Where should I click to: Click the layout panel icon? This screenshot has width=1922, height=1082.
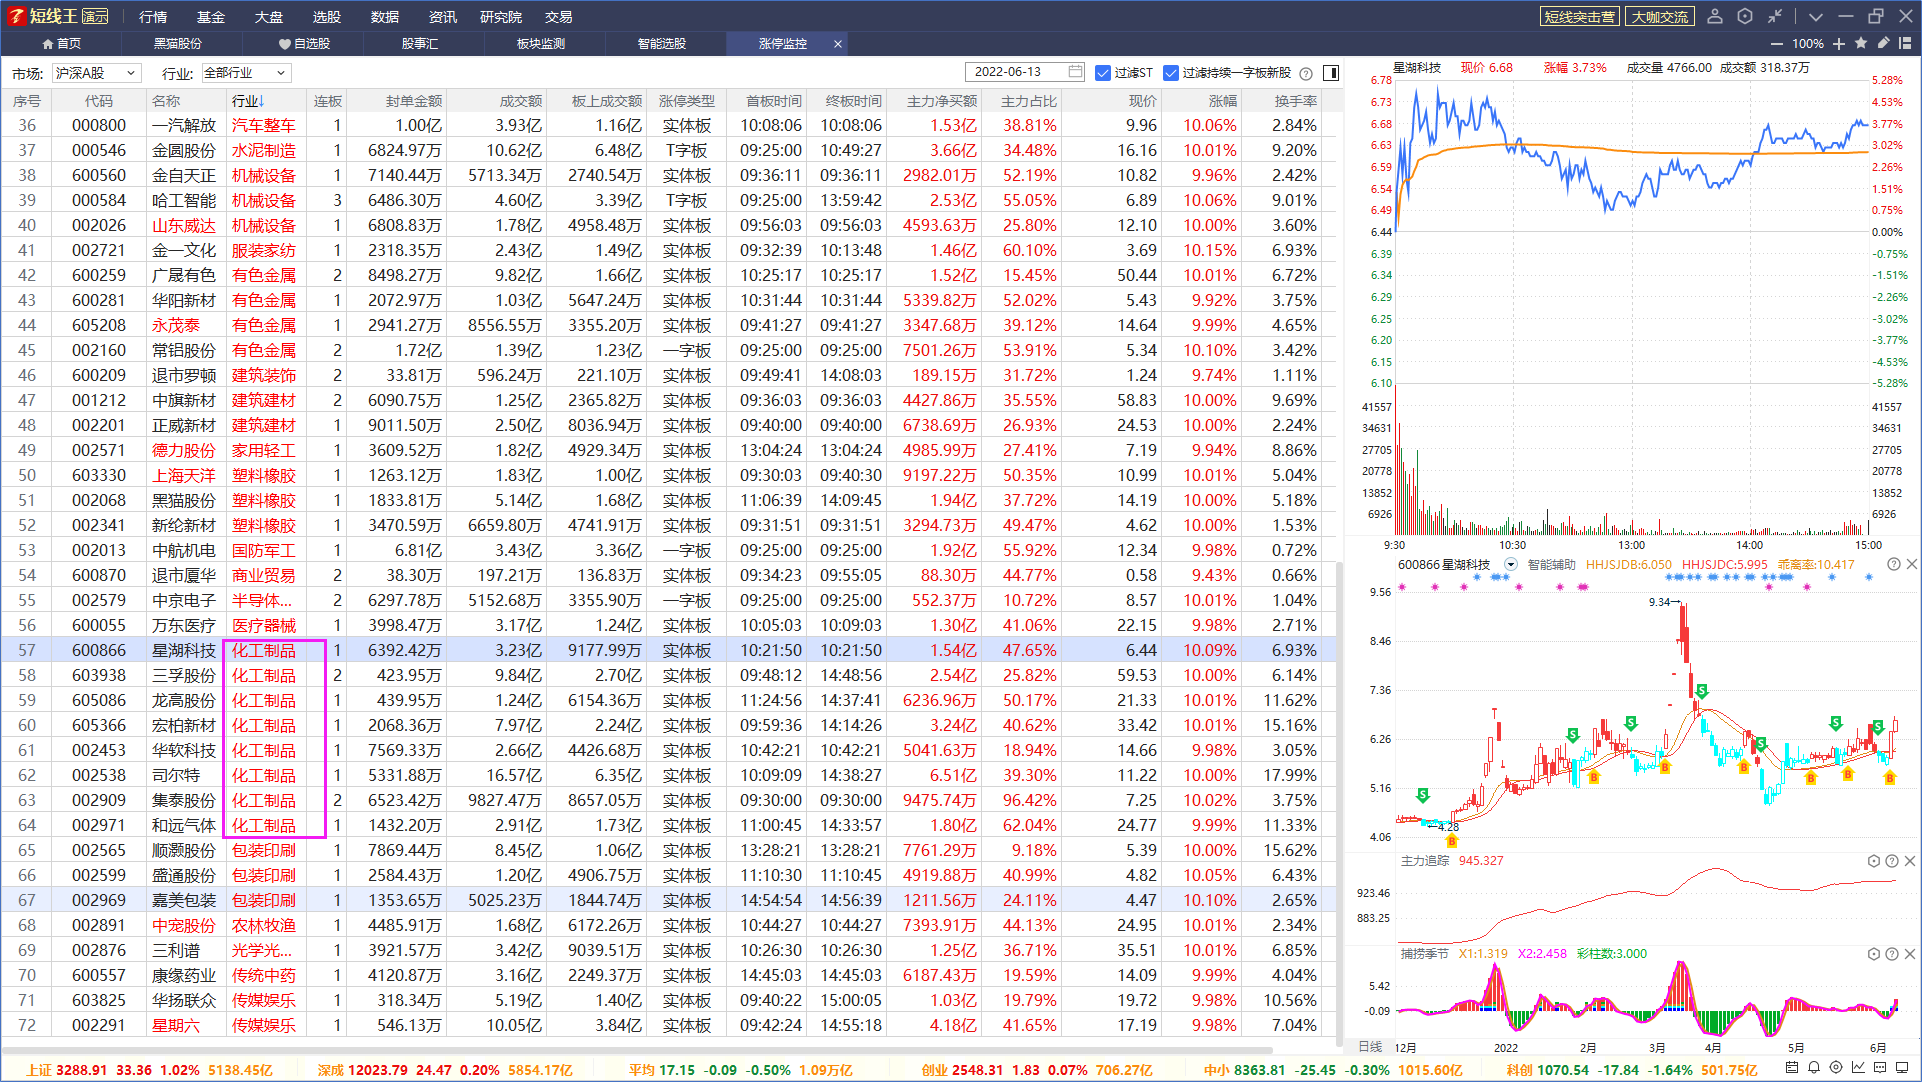pos(1905,43)
